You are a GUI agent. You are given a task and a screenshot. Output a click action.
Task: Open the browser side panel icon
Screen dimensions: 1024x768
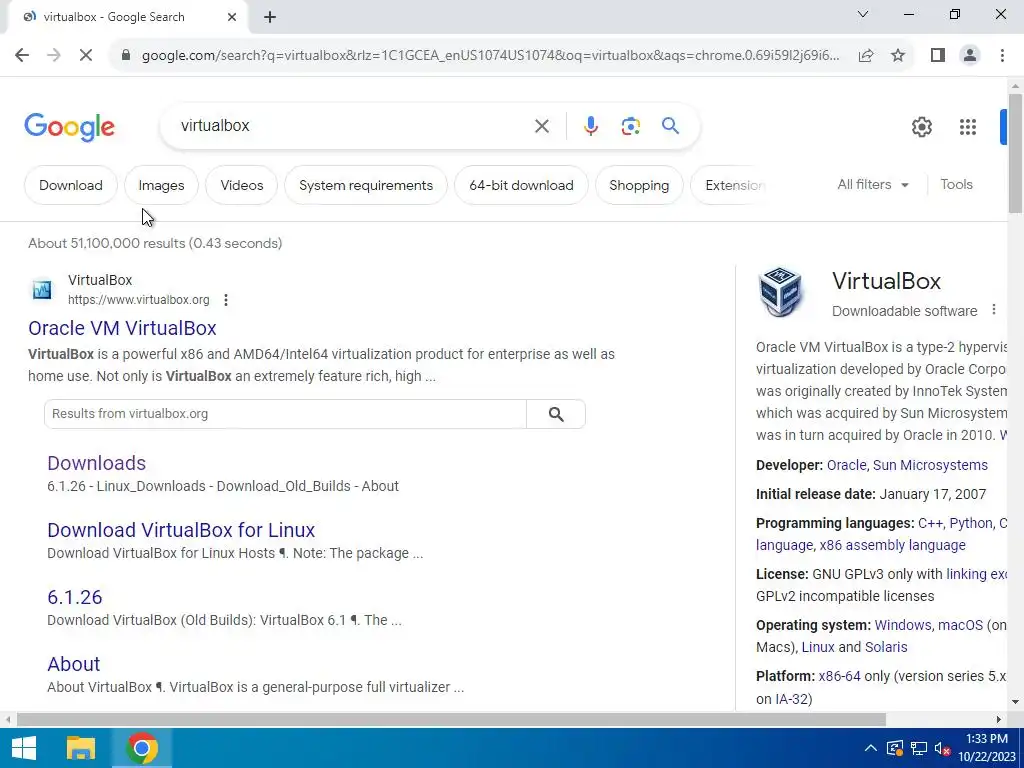point(938,56)
